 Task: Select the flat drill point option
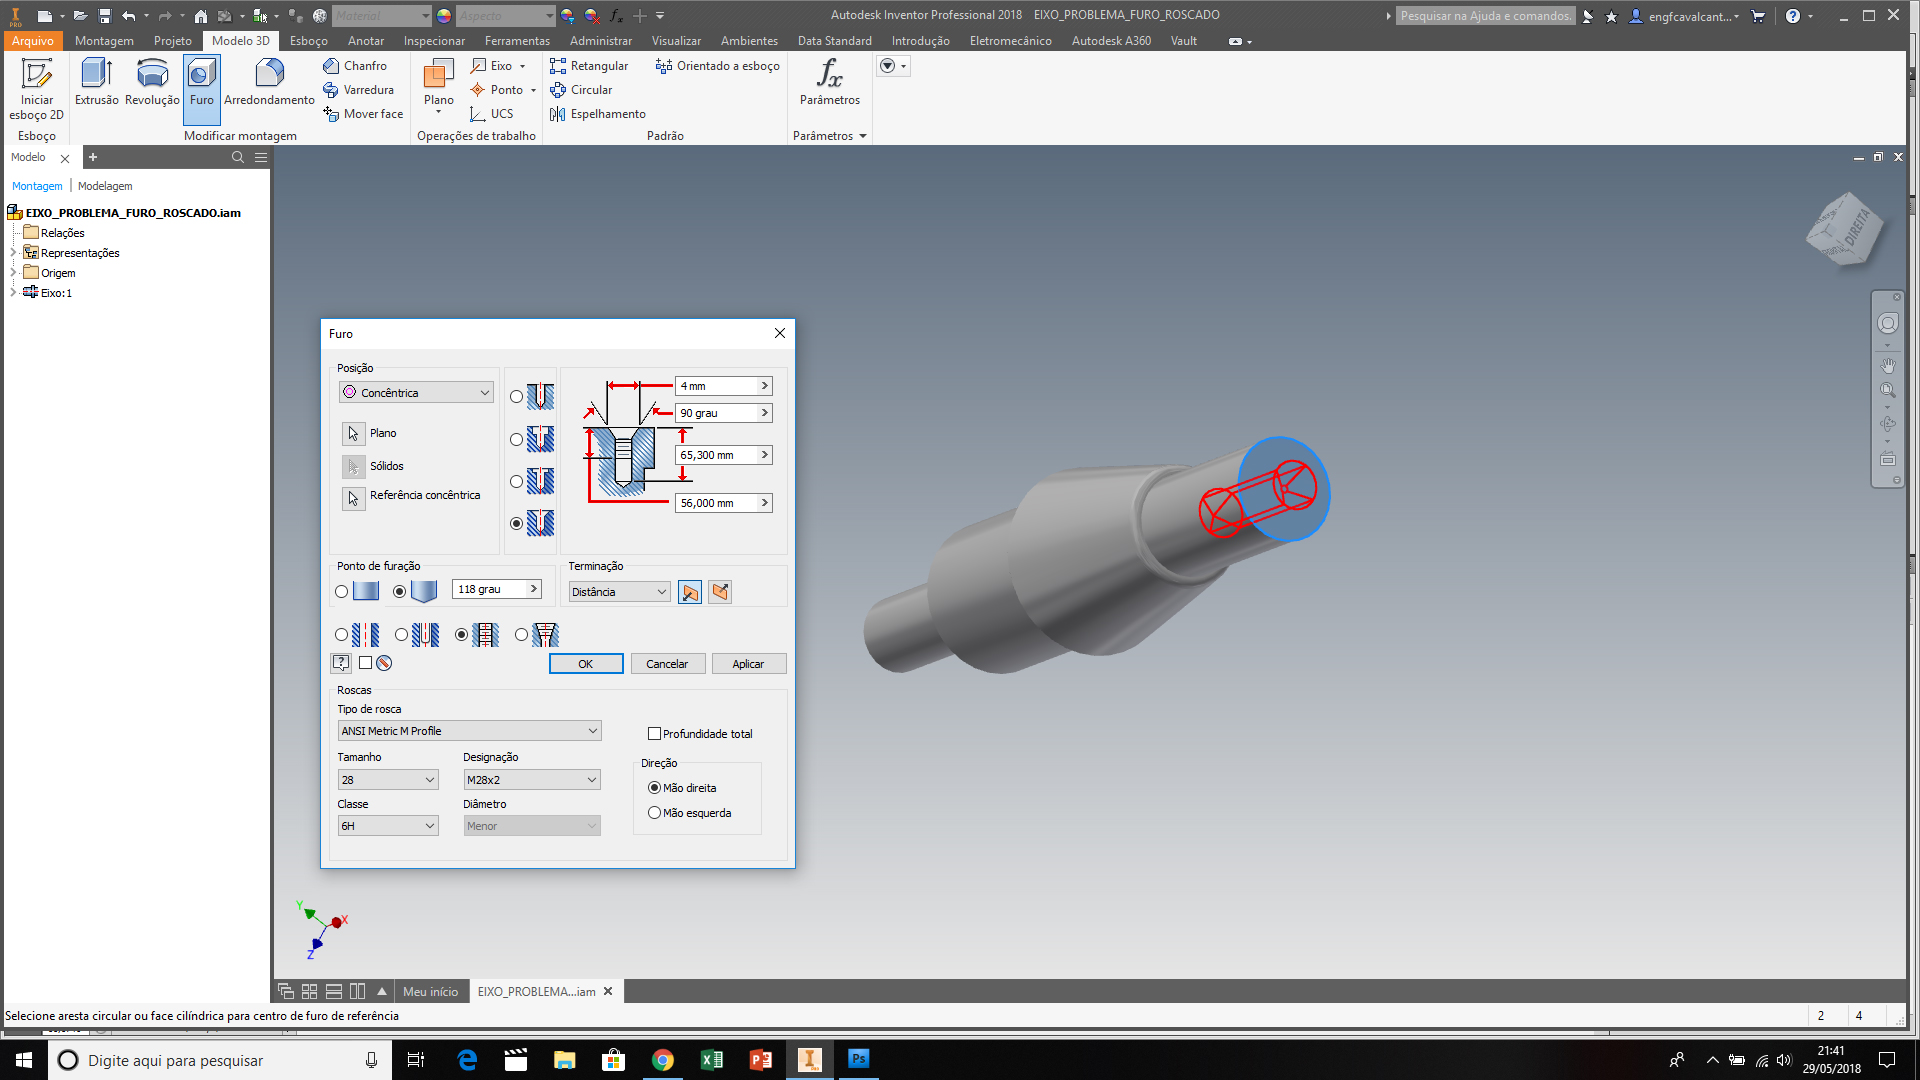[x=342, y=592]
